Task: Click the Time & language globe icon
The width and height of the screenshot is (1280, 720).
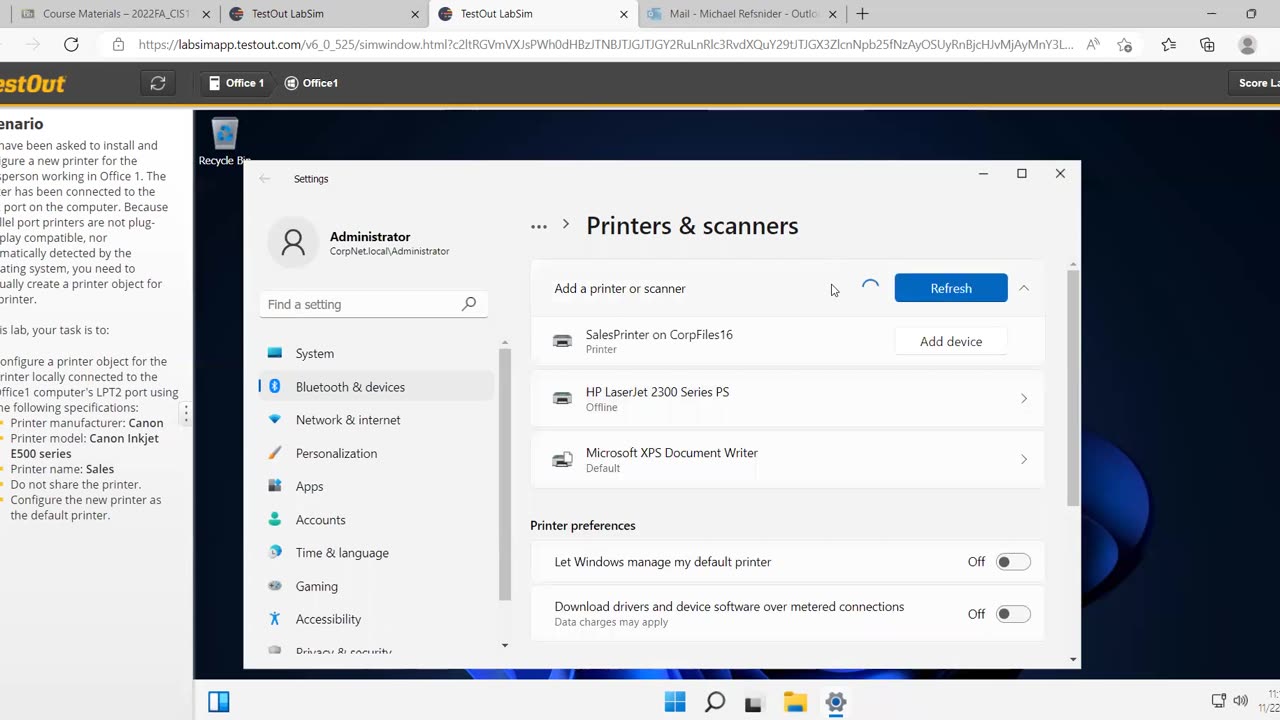Action: click(275, 552)
